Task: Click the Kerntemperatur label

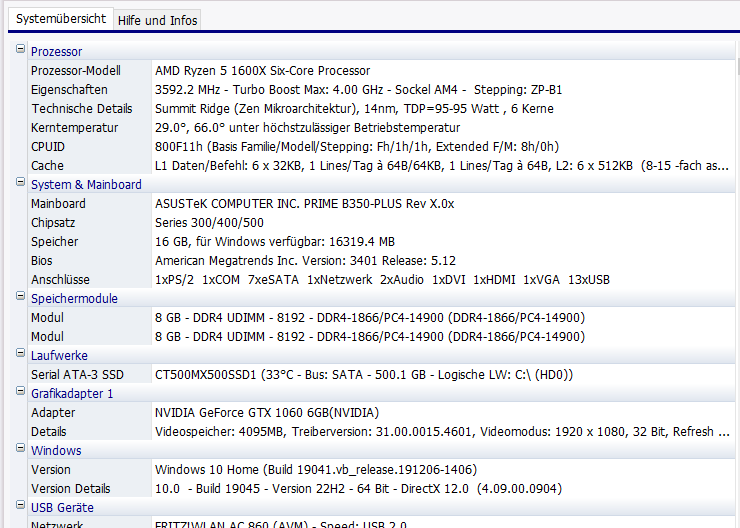Action: pyautogui.click(x=74, y=128)
